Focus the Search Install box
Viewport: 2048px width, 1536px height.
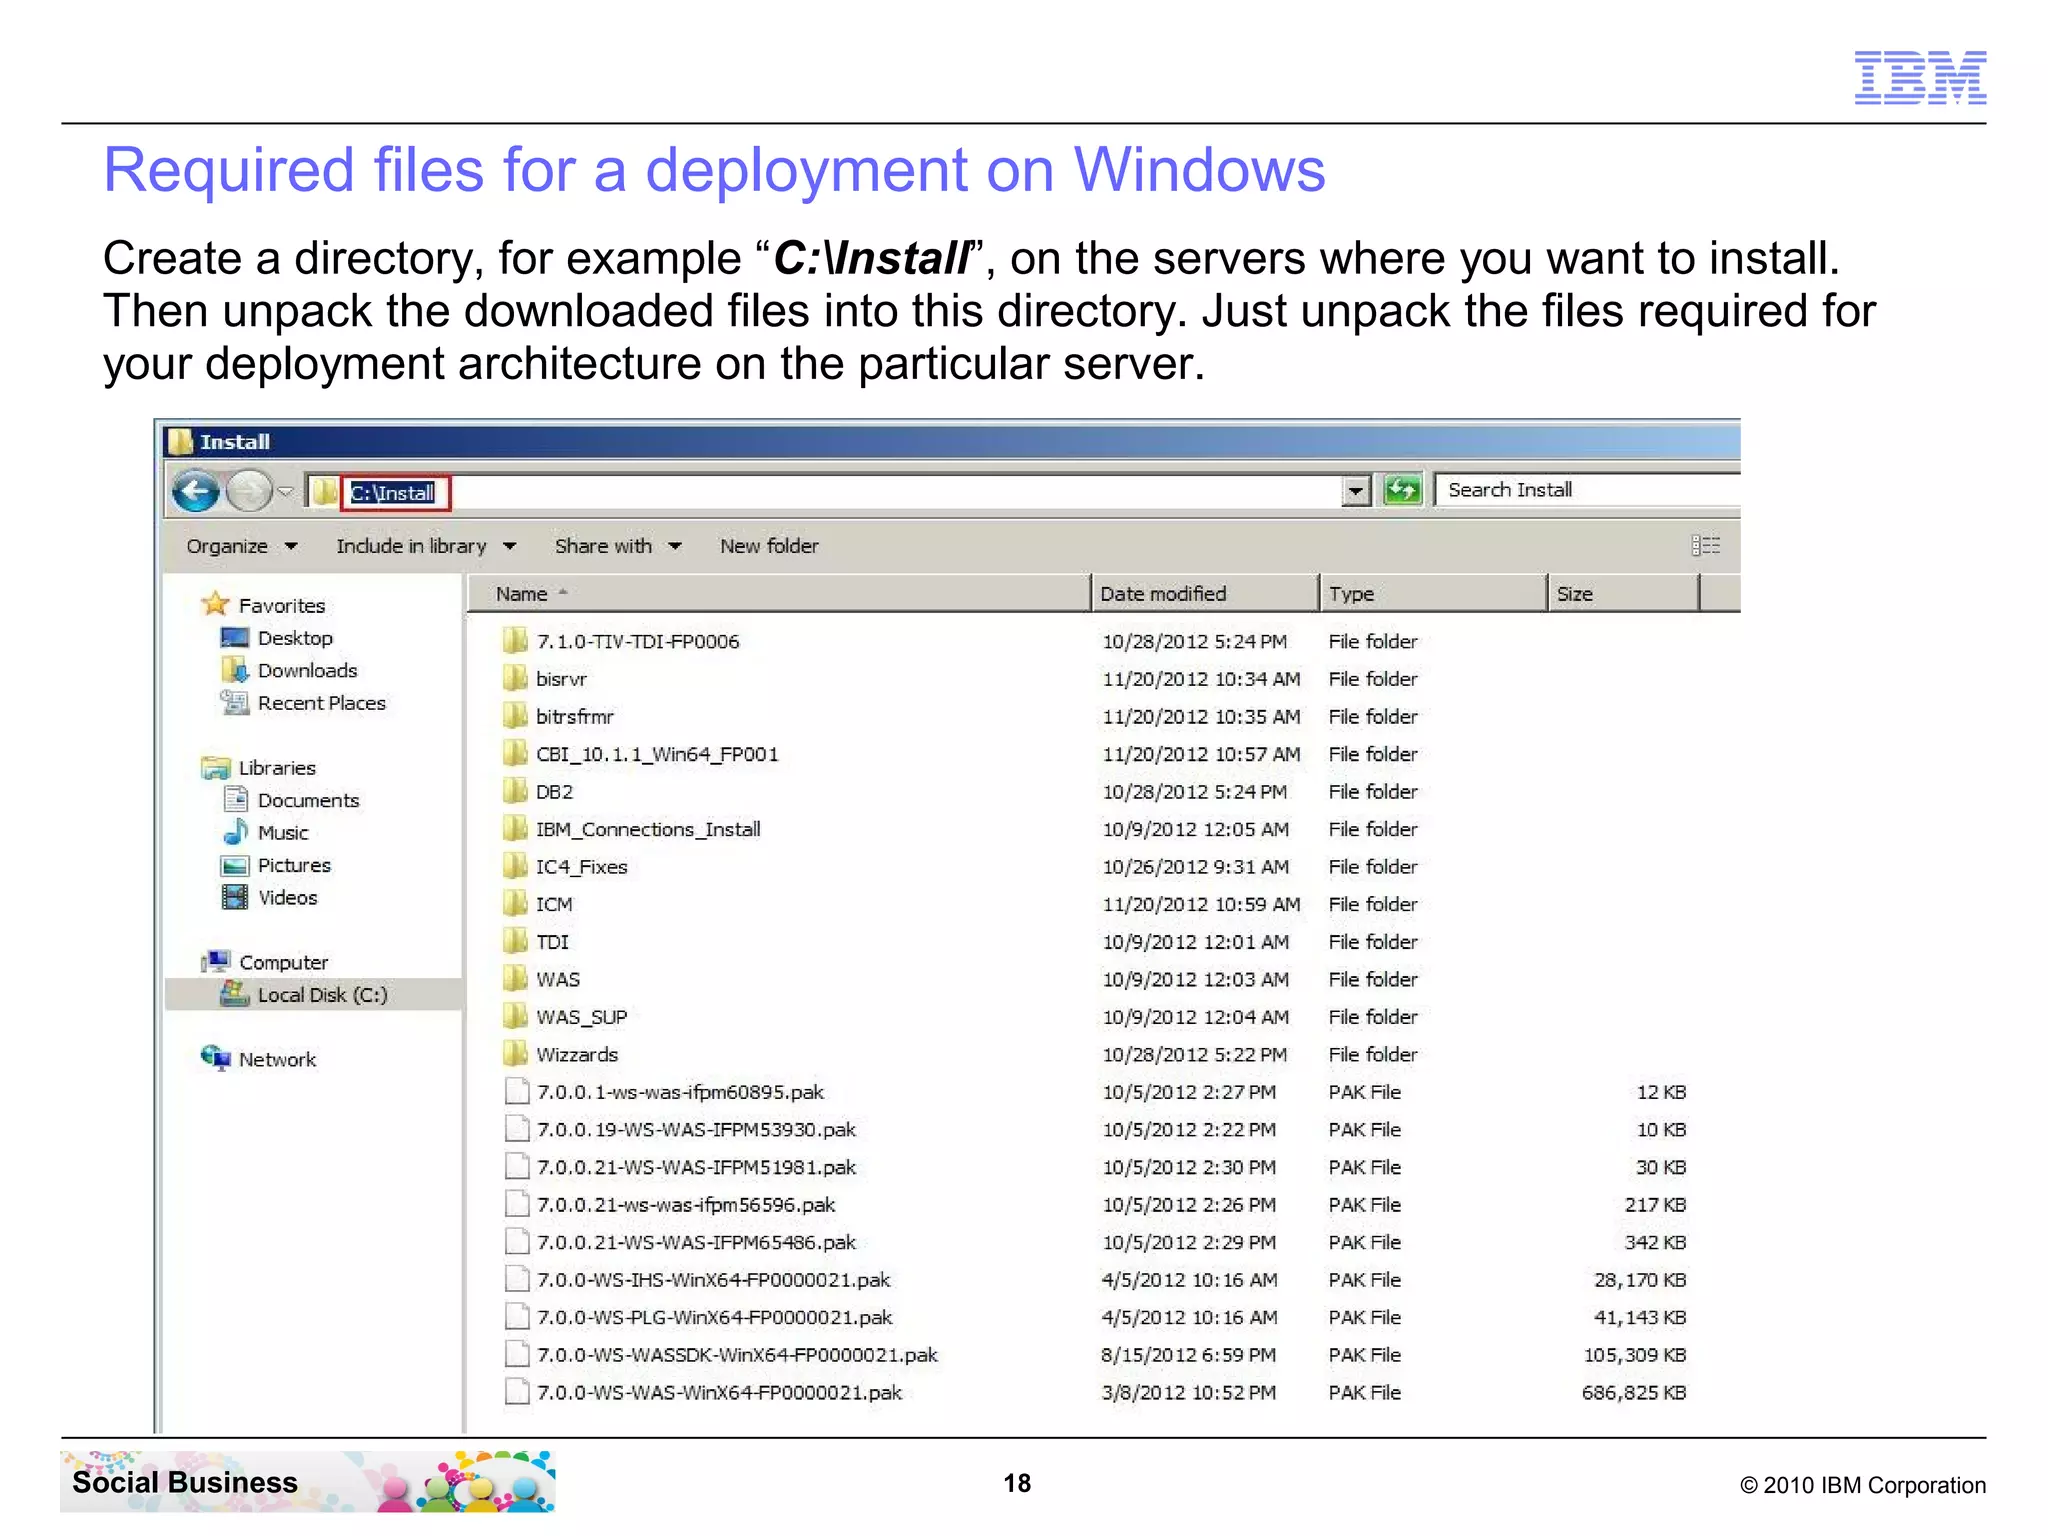pyautogui.click(x=1587, y=490)
